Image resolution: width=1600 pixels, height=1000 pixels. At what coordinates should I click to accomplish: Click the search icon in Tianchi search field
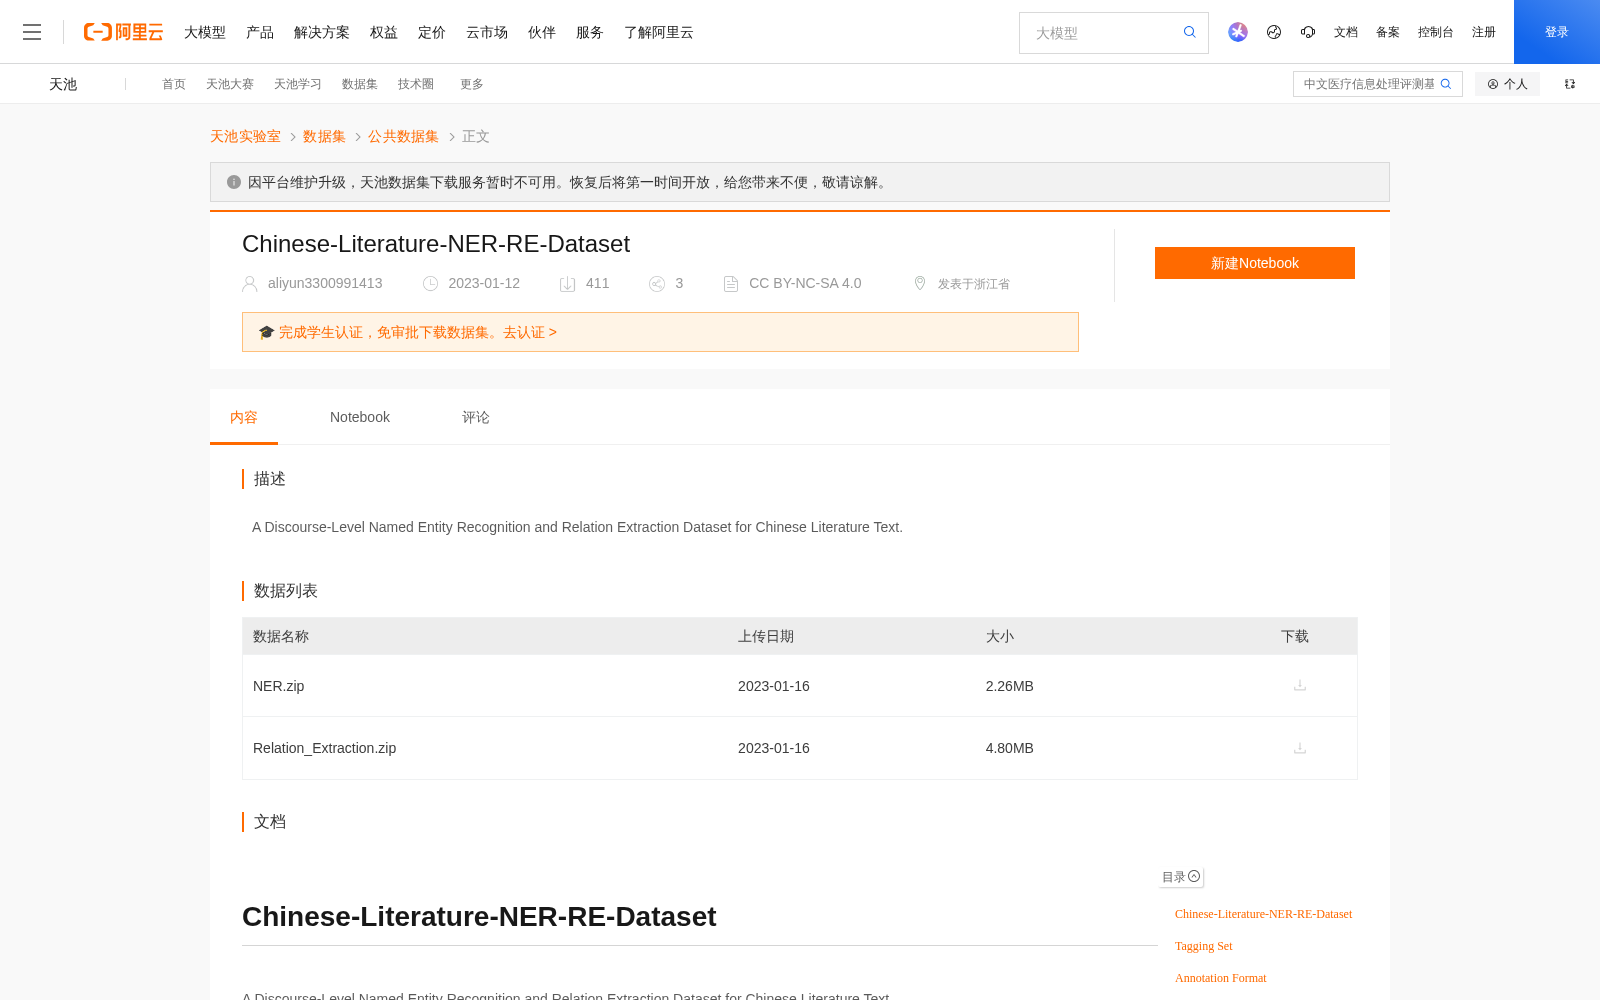click(1446, 84)
